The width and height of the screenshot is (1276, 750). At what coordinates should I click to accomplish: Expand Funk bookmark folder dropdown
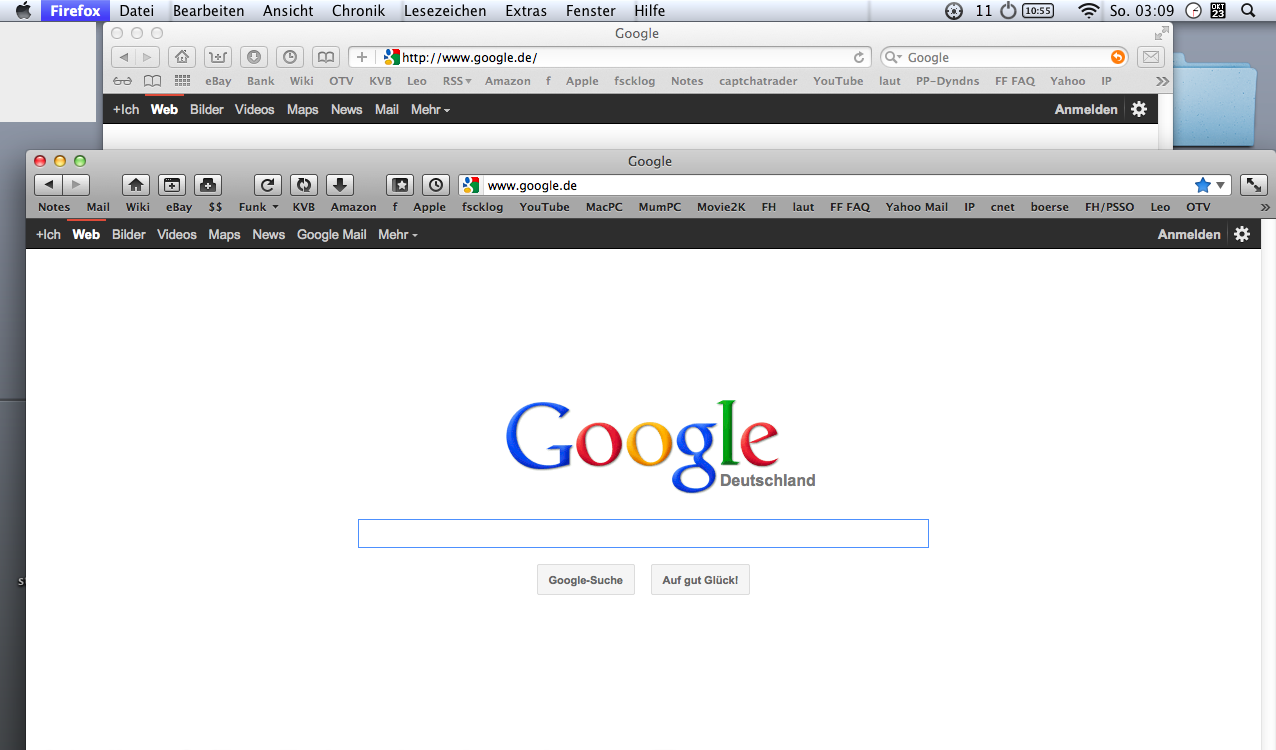259,207
